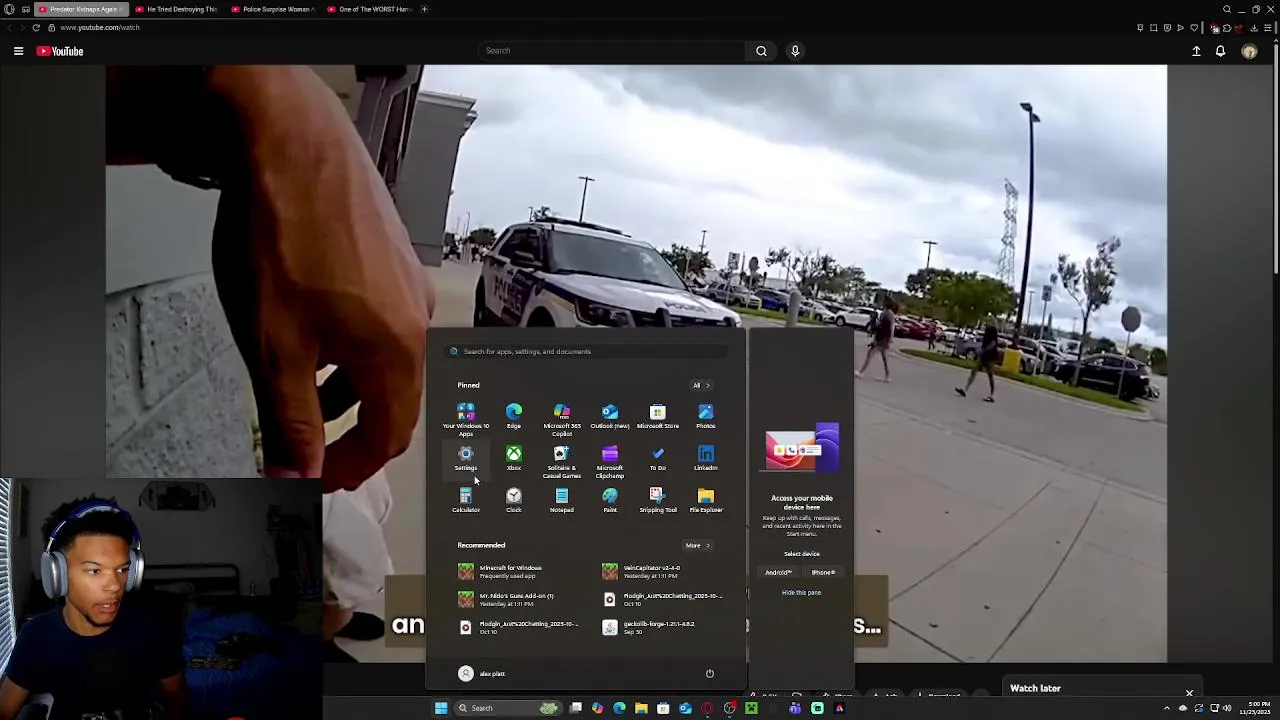Launch Microsoft Store from Start menu

coord(658,416)
